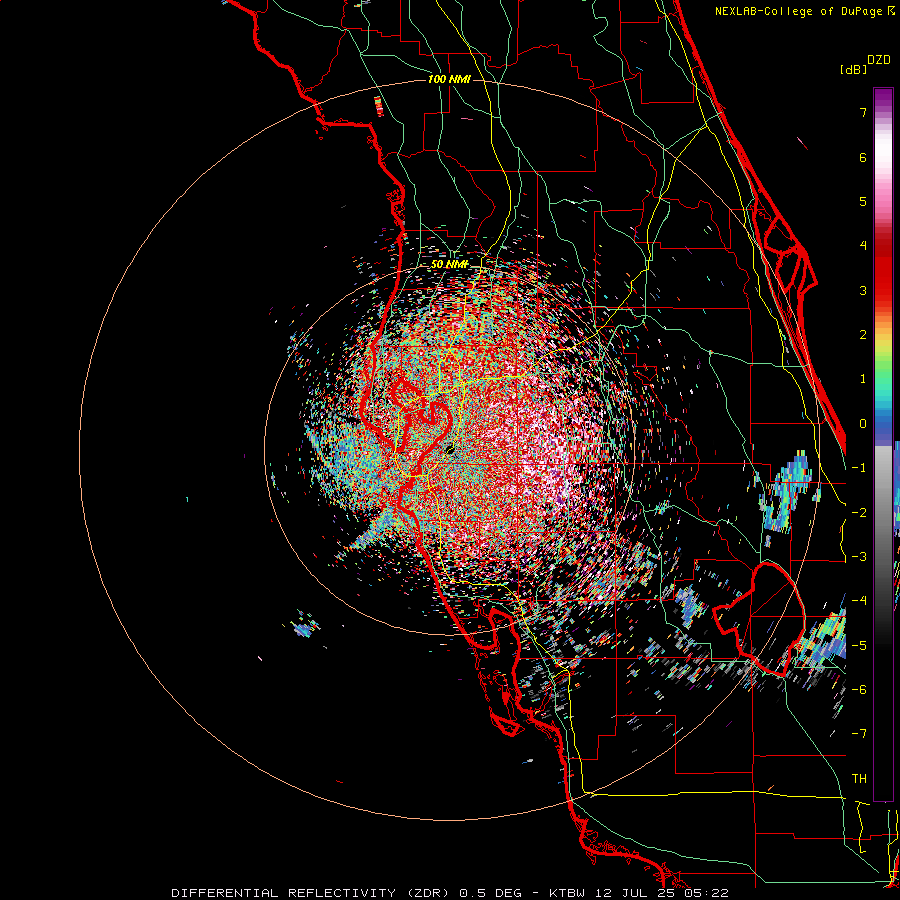
Task: Click the red-outlined lake near the bottom right
Action: 759,620
